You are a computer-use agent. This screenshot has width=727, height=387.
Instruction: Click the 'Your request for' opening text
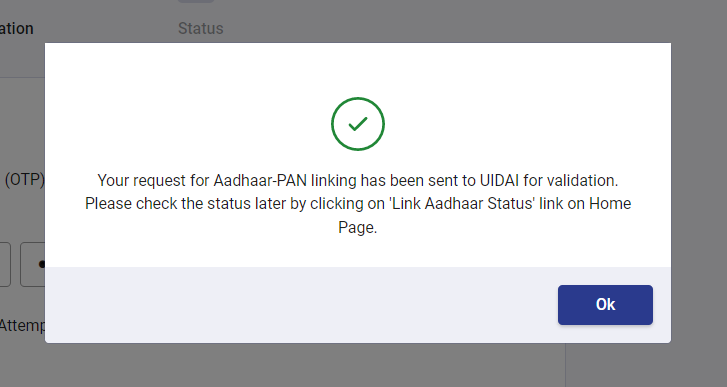(153, 180)
